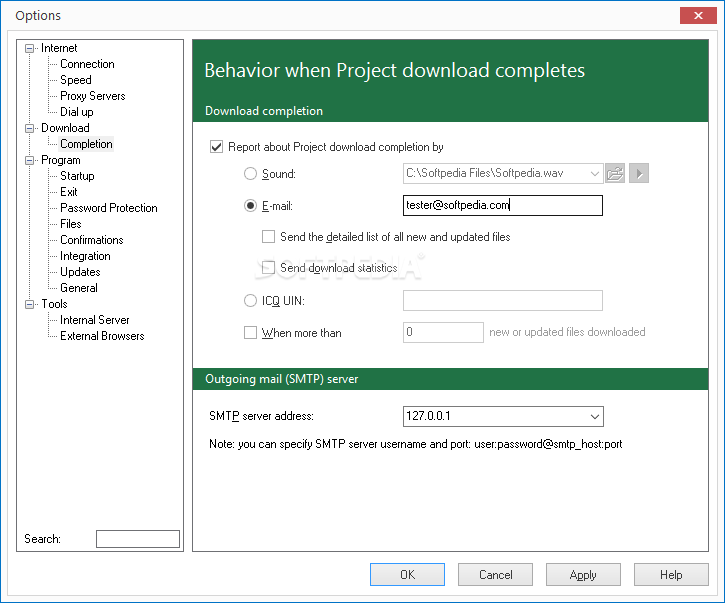Open the SMTP server address dropdown
The image size is (725, 603).
point(595,417)
